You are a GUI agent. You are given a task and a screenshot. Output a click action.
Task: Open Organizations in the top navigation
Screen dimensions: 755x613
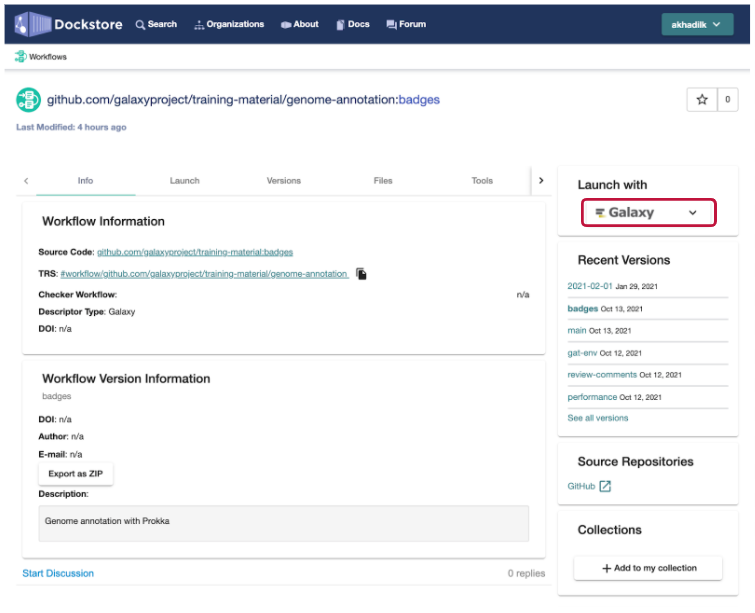(229, 24)
